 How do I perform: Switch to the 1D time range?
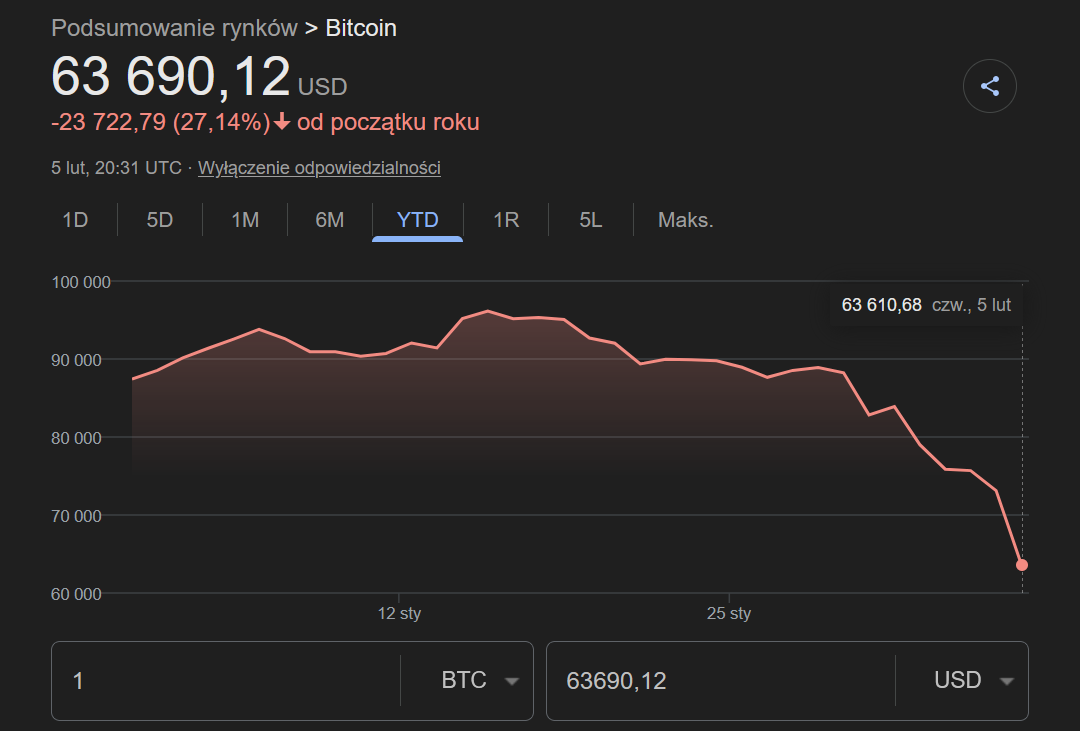[75, 220]
